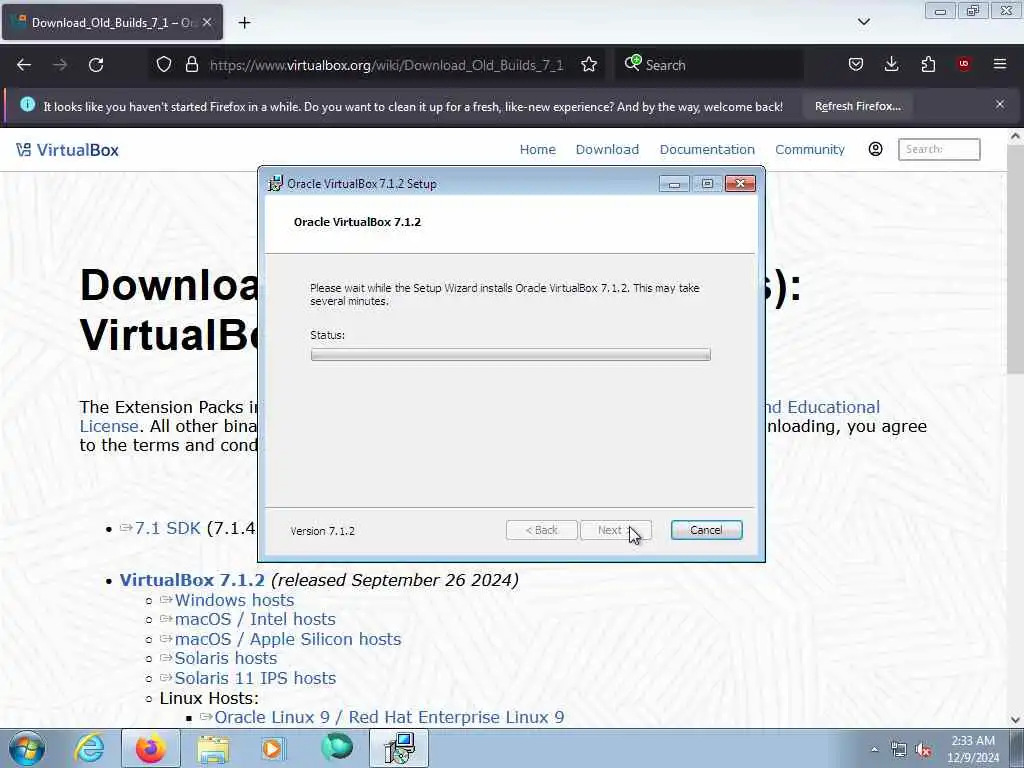
Task: Open the Windows hosts download link
Action: 234,600
